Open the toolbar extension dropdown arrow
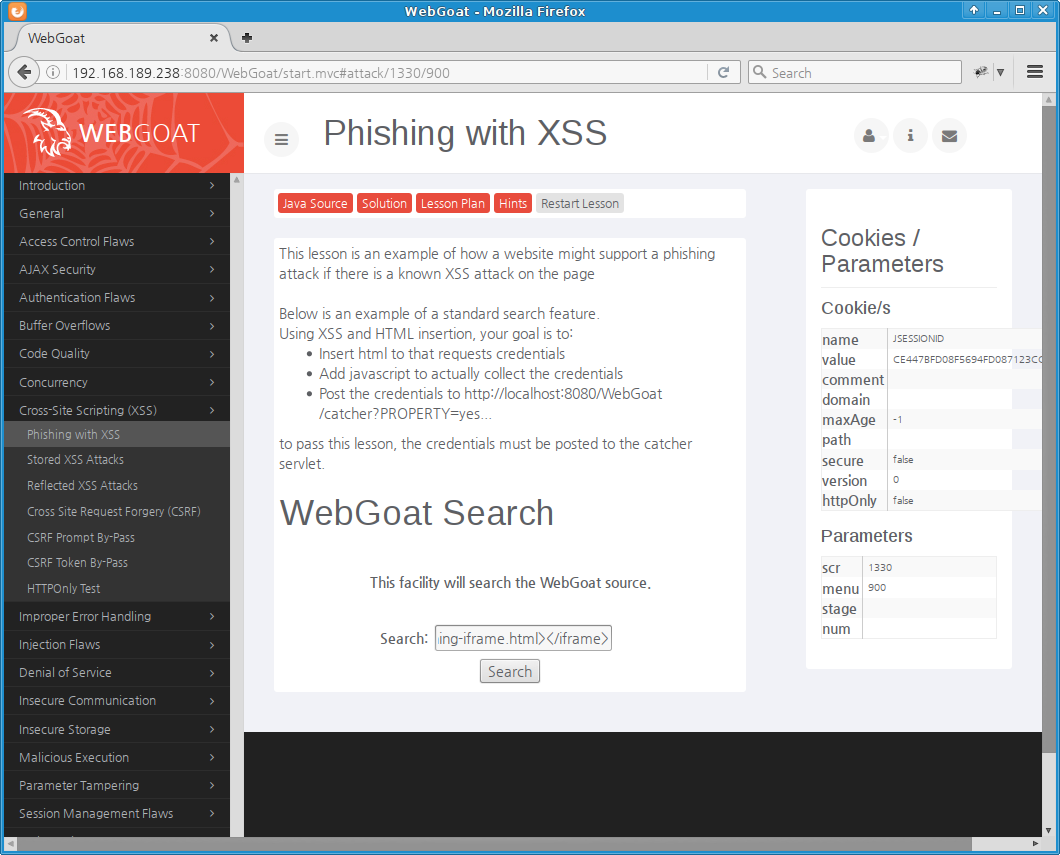Image resolution: width=1060 pixels, height=855 pixels. (x=1001, y=72)
